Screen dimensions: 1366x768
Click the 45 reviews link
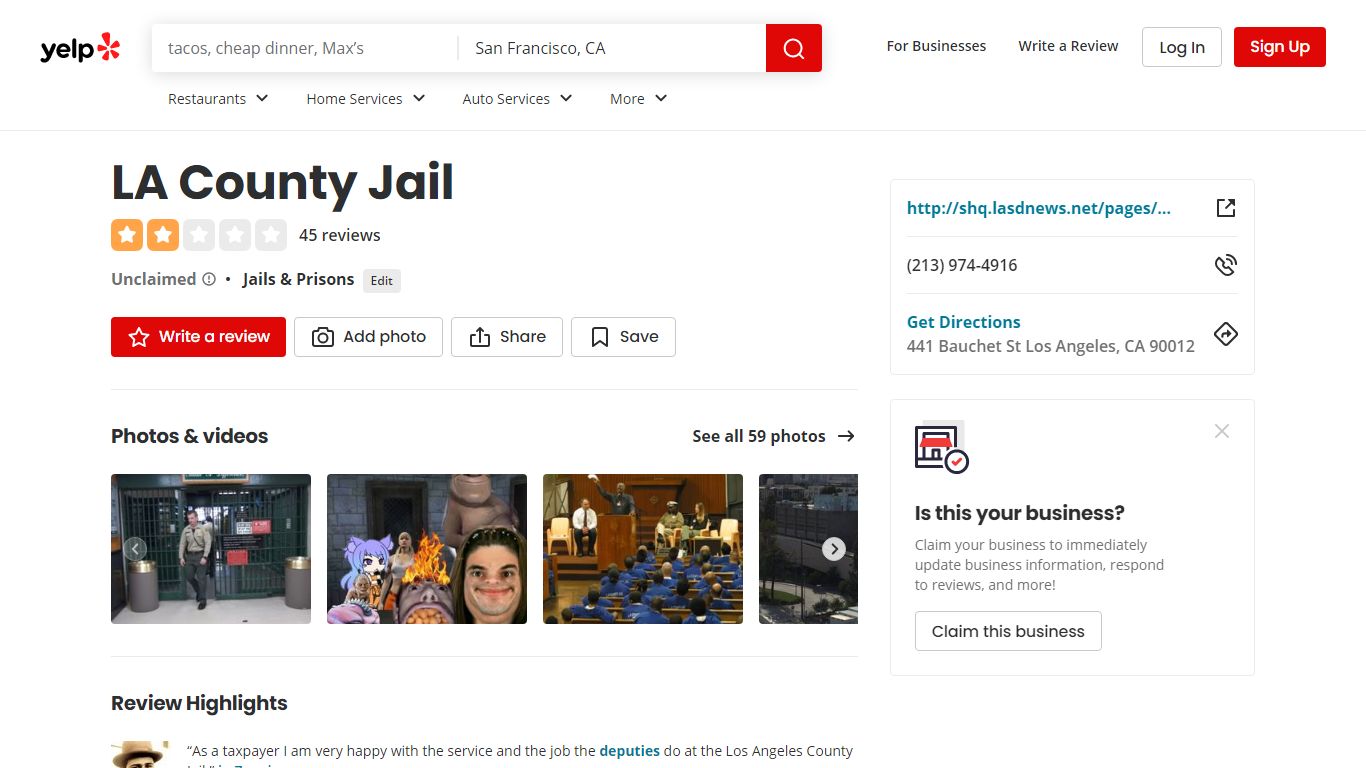pyautogui.click(x=340, y=235)
